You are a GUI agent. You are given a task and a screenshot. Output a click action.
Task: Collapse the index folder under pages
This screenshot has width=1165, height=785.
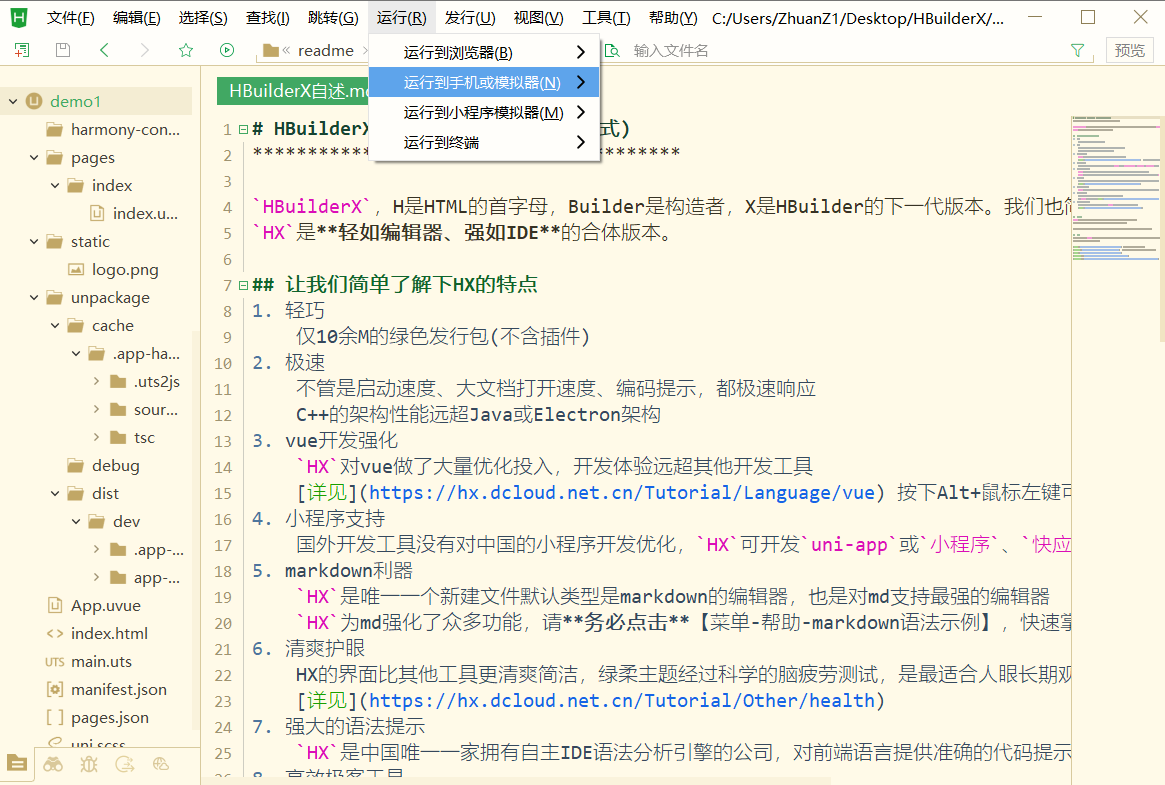coord(55,186)
